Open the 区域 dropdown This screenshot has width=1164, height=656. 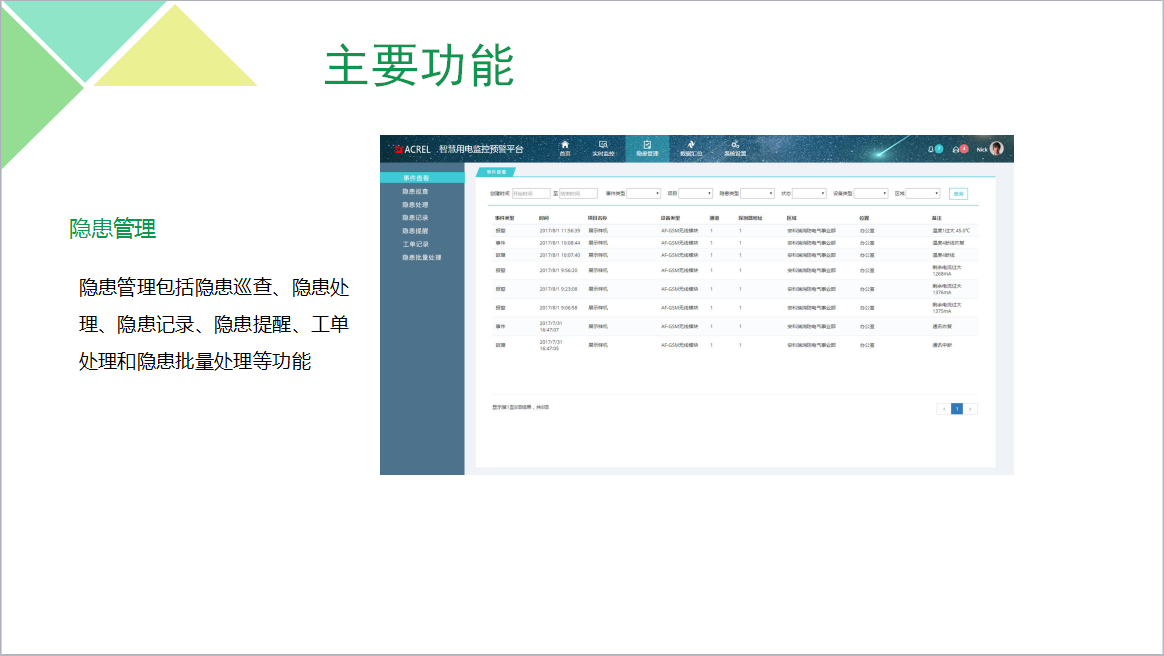pos(923,194)
